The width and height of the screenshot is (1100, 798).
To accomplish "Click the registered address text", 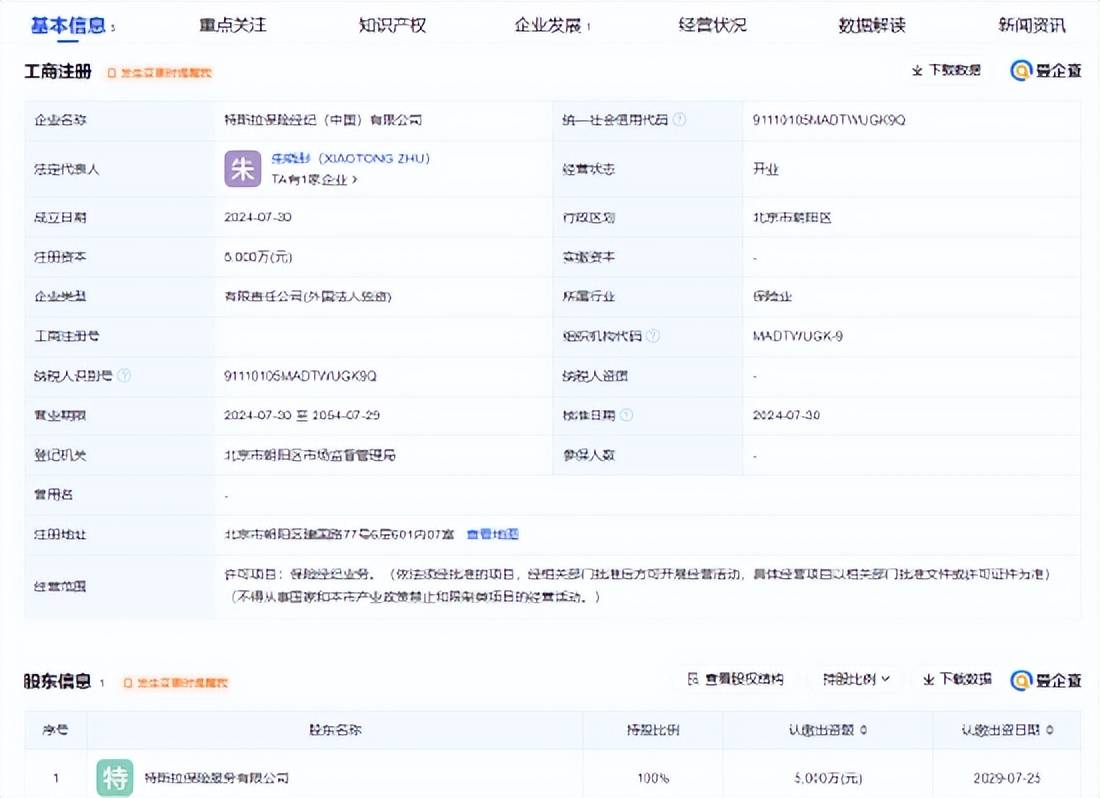I will 340,534.
